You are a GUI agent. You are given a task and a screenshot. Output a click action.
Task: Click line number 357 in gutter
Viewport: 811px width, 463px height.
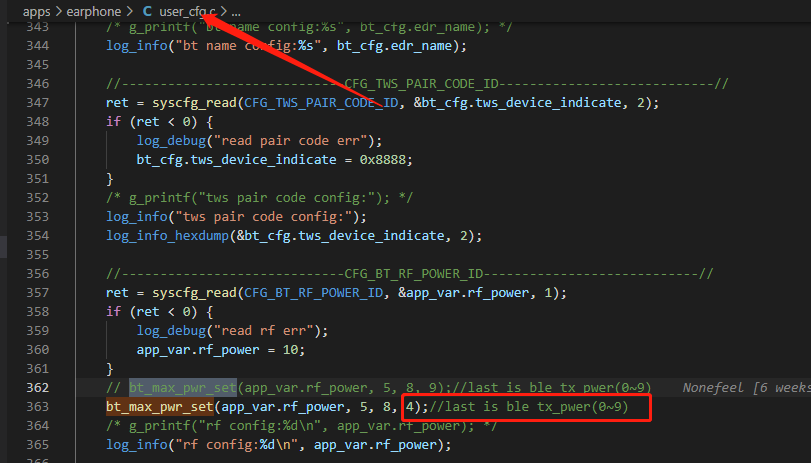pos(38,292)
